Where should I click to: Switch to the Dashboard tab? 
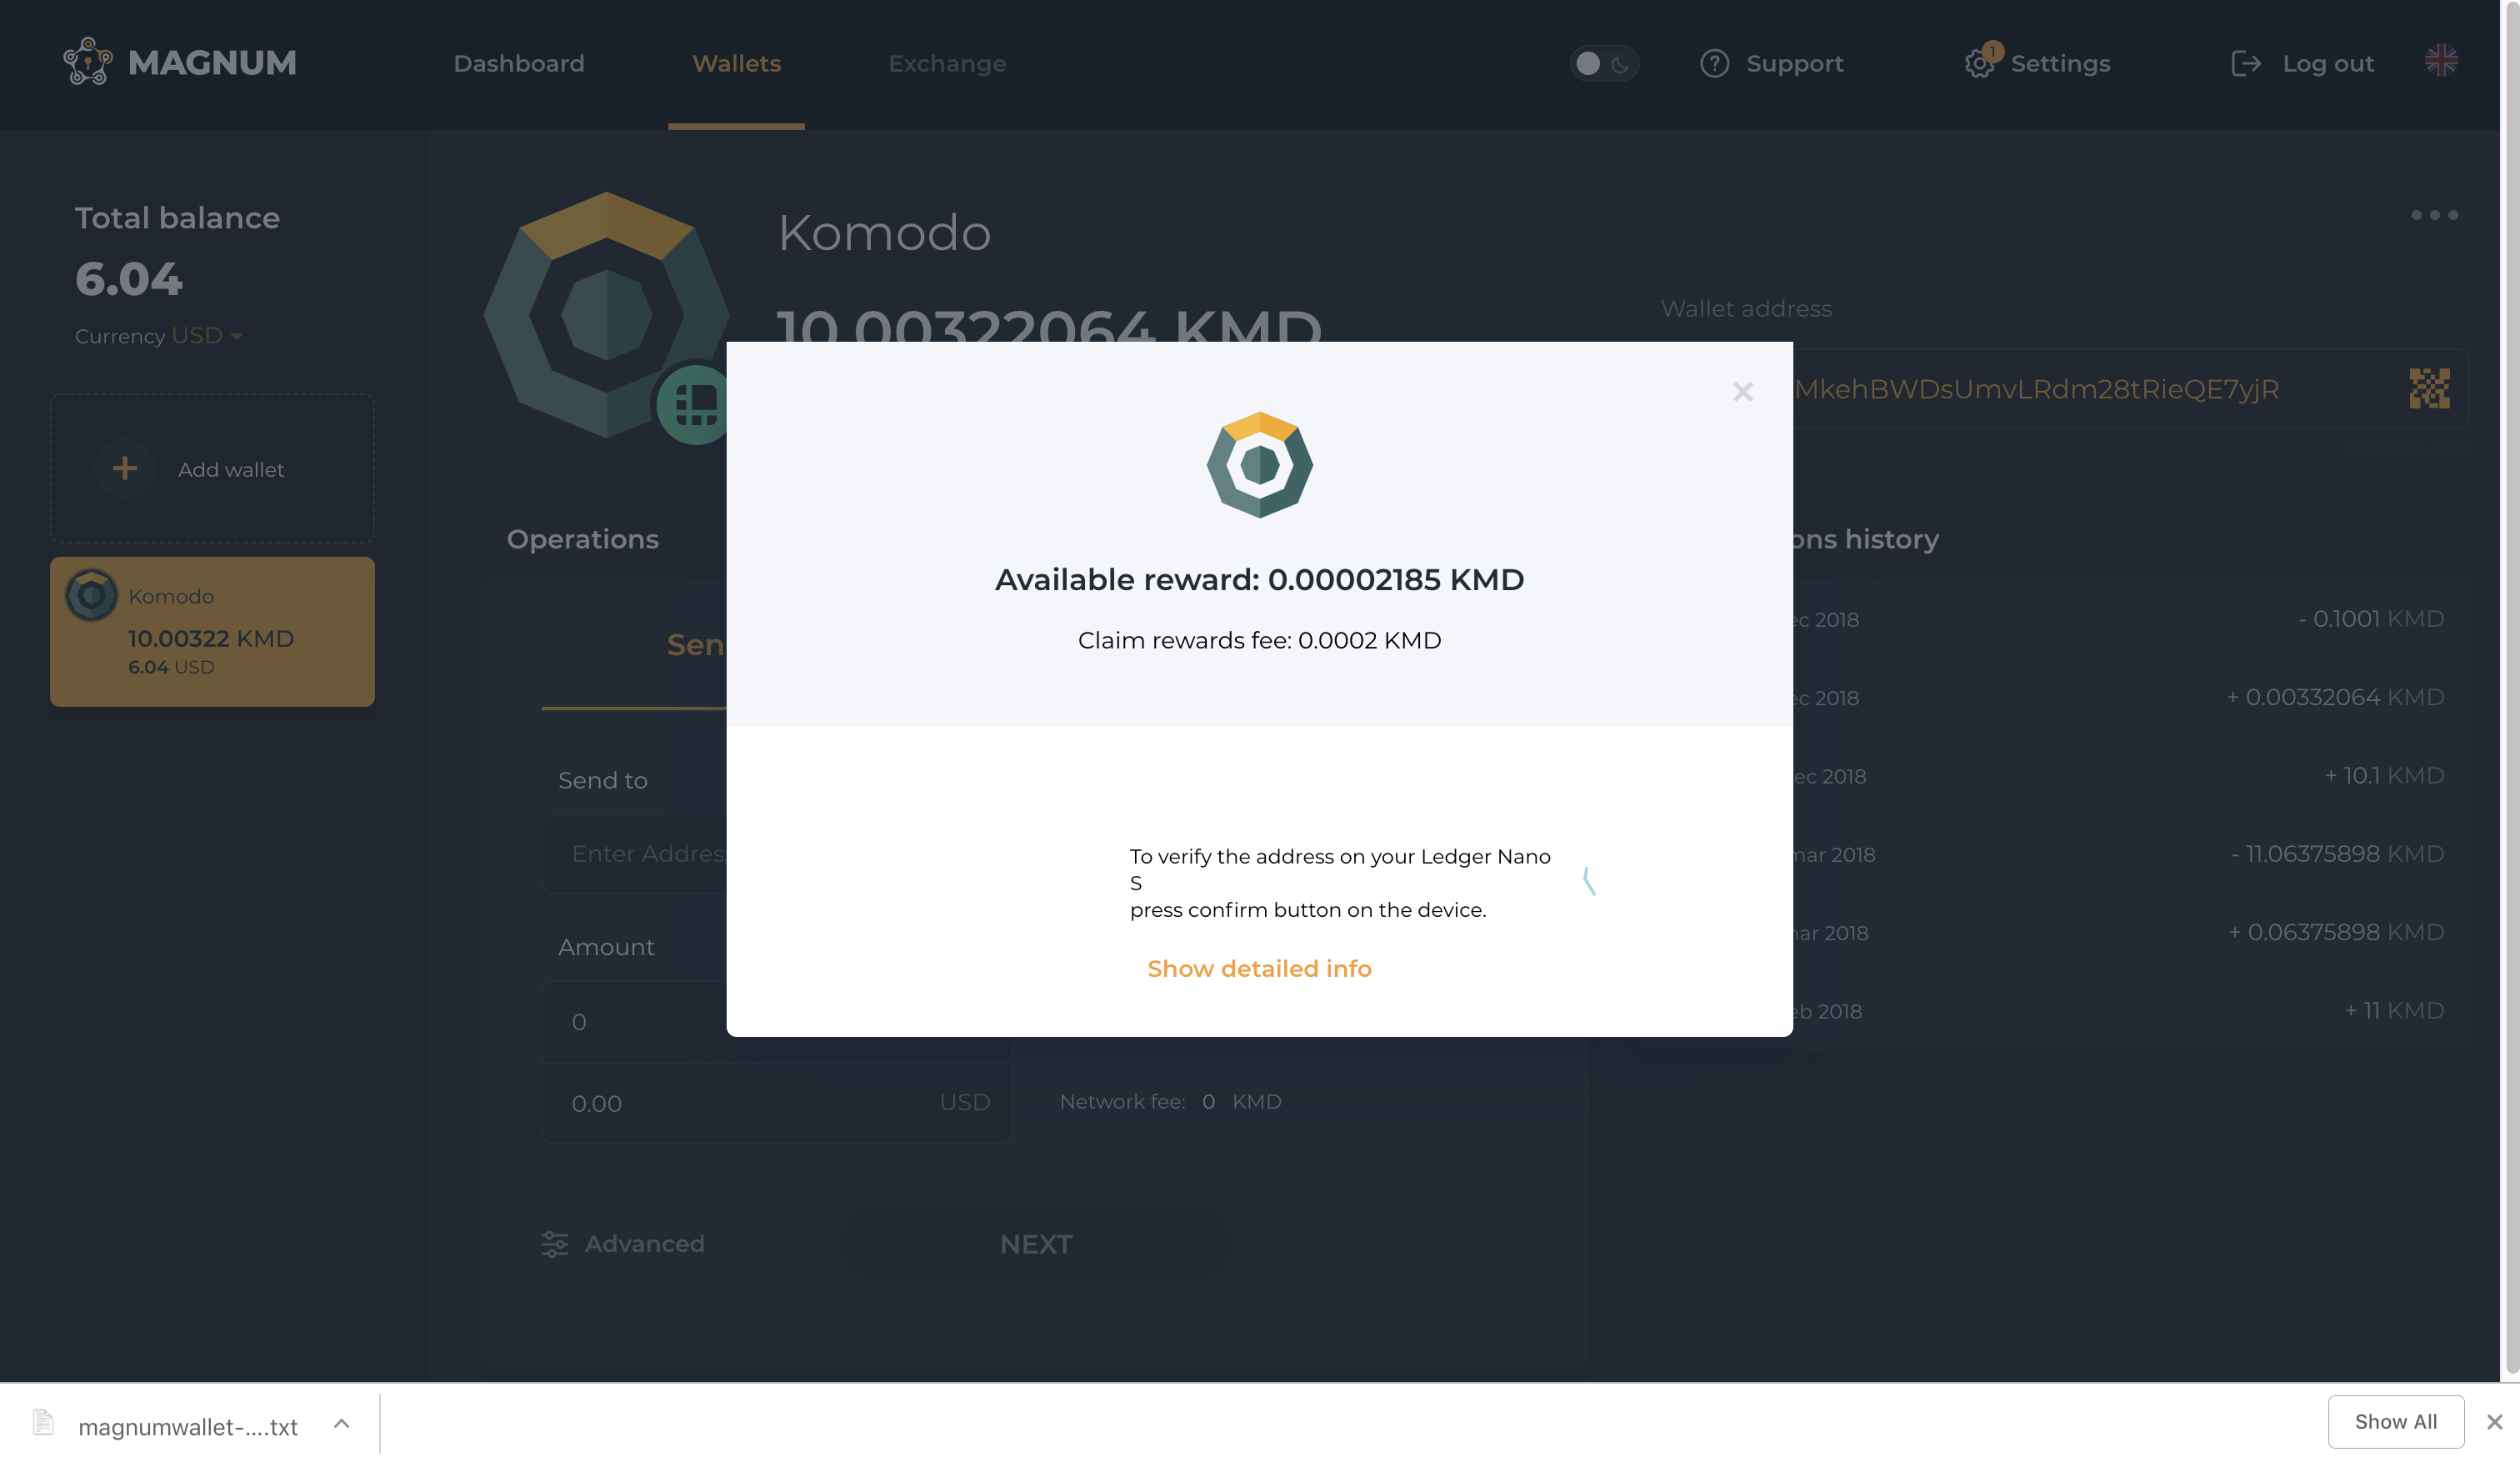point(518,63)
